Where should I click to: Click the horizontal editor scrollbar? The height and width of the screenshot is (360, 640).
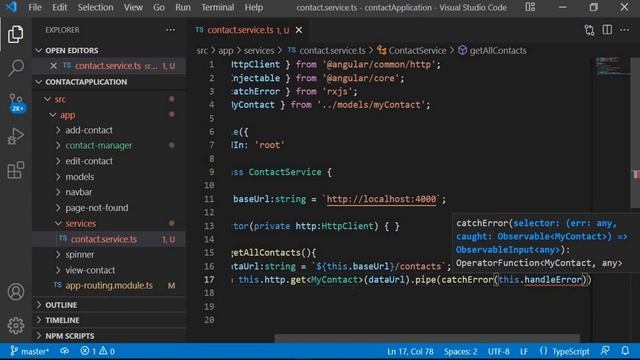(427, 338)
